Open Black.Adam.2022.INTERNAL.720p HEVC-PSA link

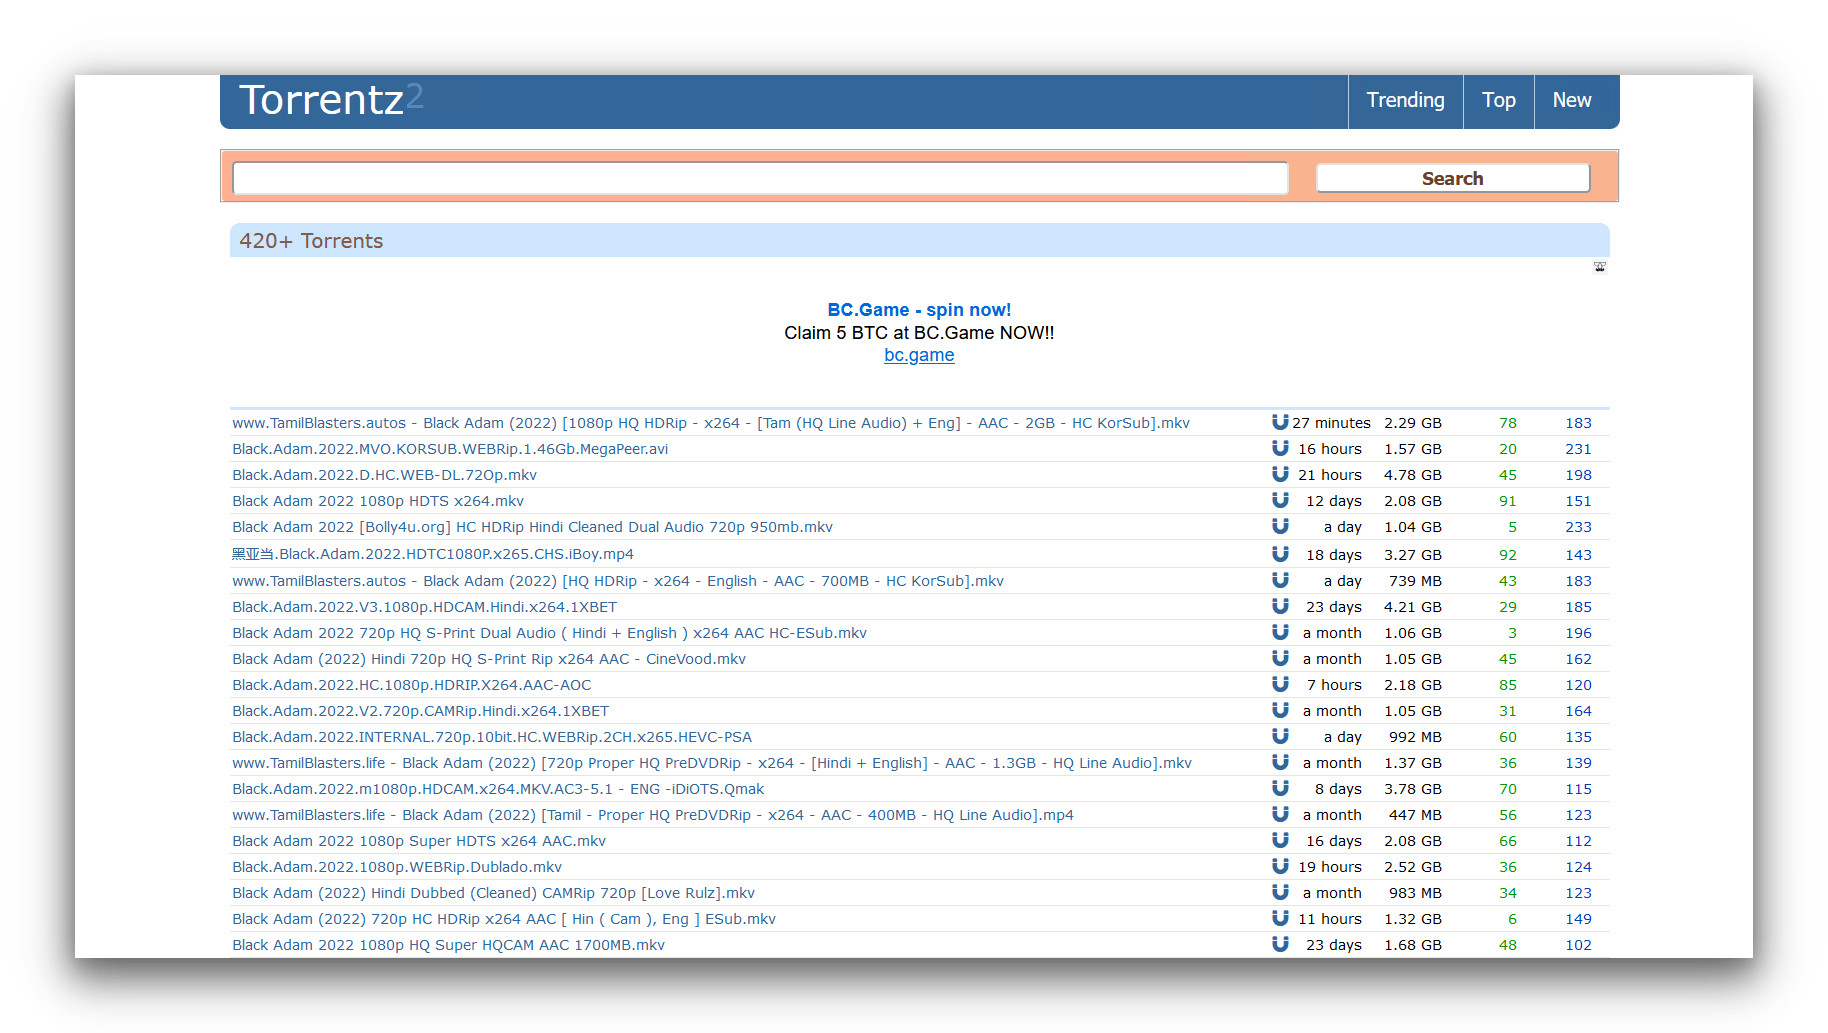[x=492, y=737]
